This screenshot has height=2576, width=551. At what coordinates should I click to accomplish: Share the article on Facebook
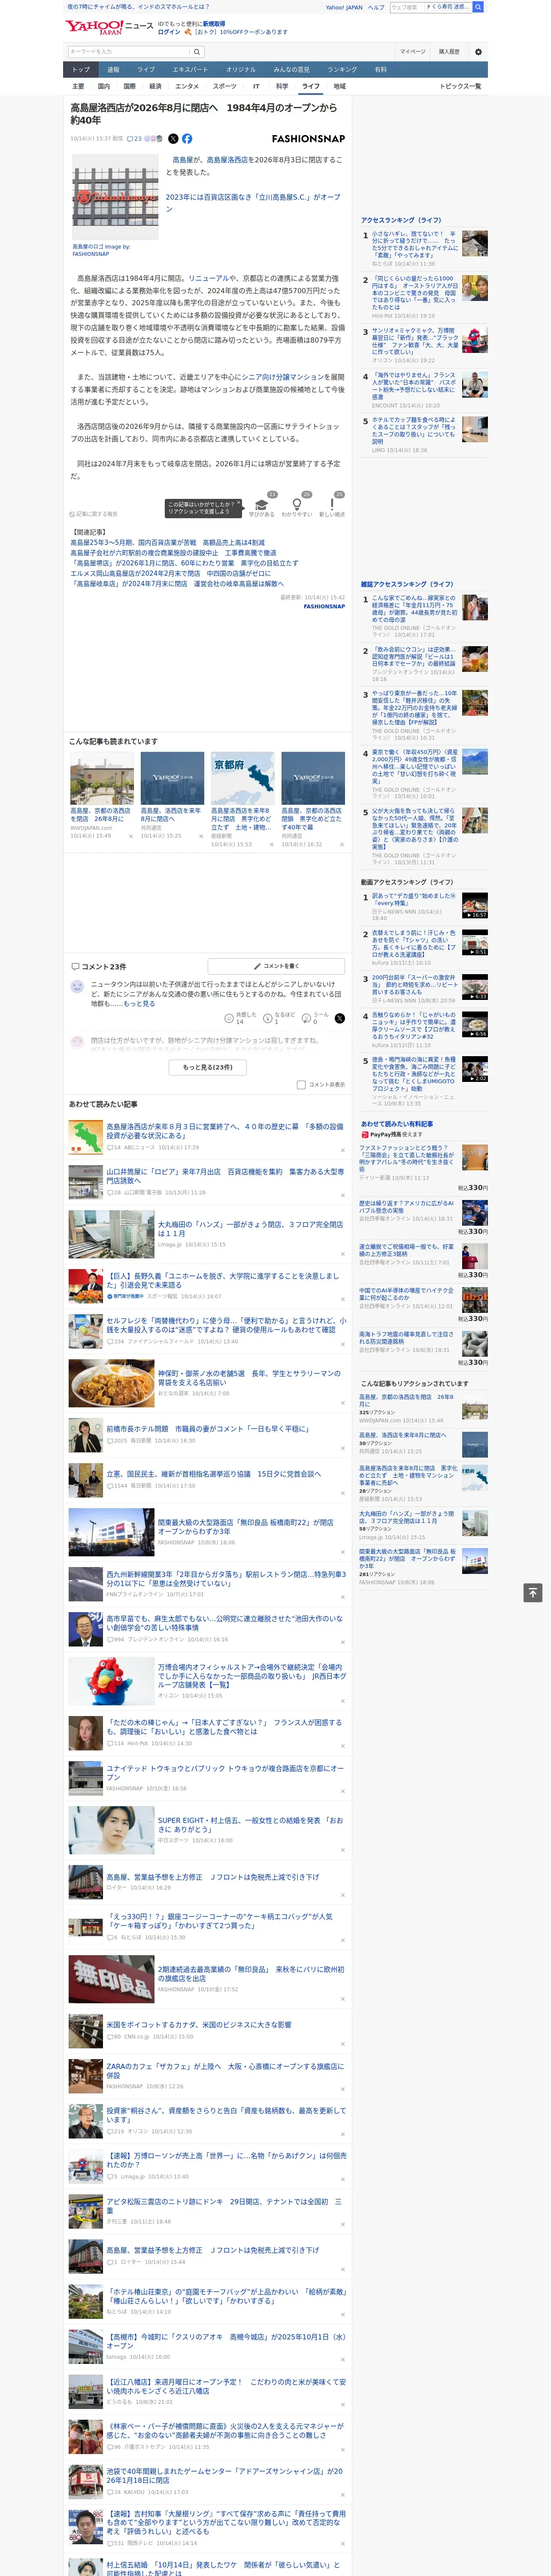click(x=187, y=139)
